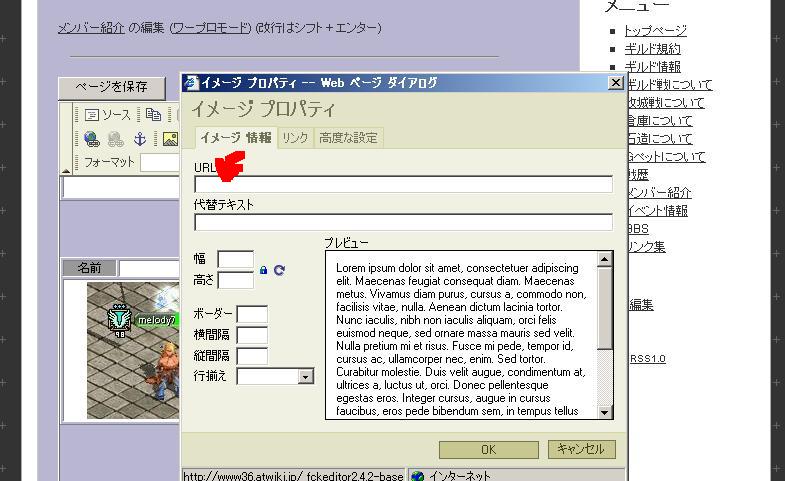
Task: Toggle the lock ratio padlock icon
Action: coord(263,270)
